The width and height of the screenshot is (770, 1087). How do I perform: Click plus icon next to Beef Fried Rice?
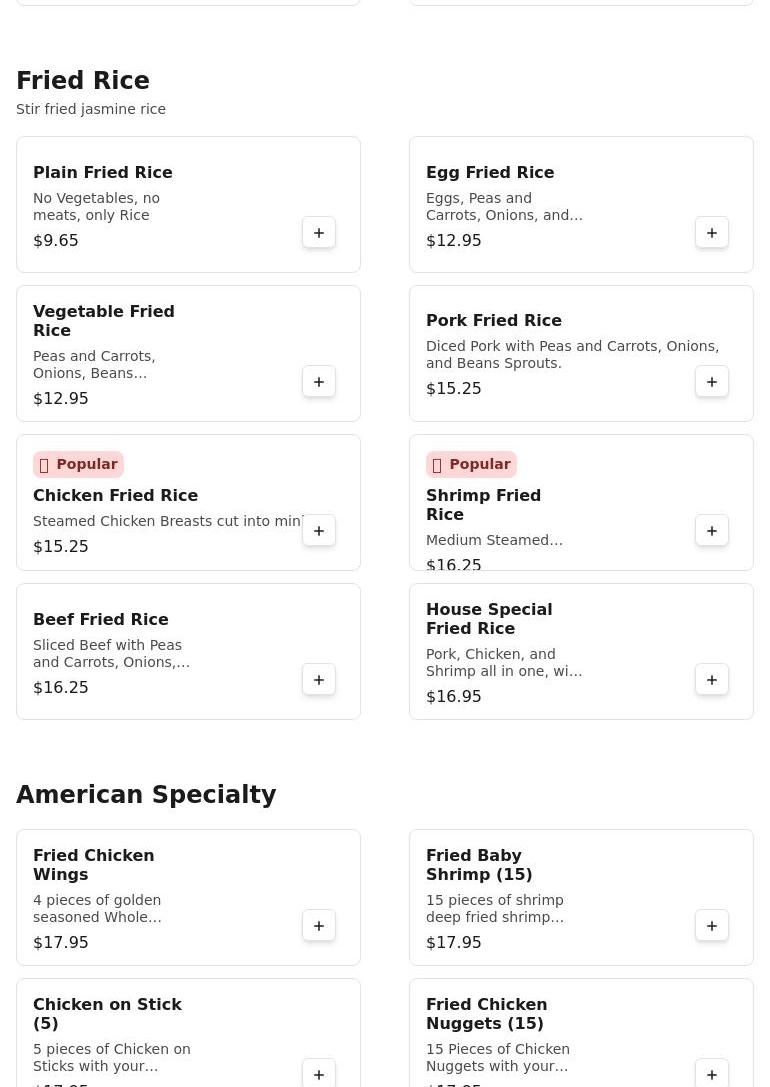[x=319, y=680]
